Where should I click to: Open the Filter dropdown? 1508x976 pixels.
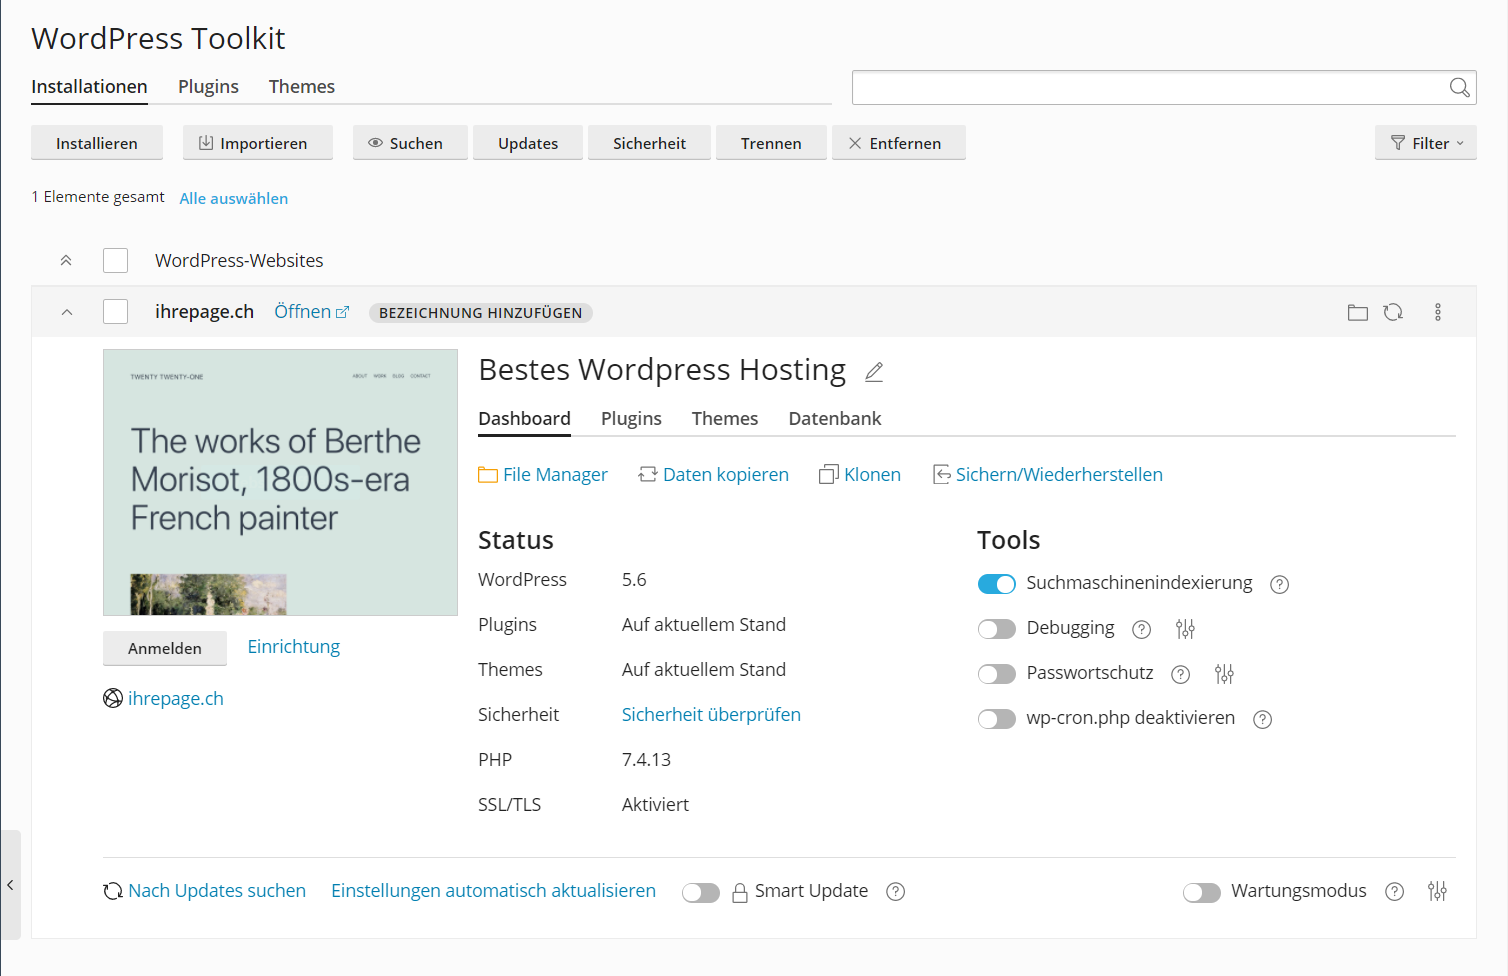(x=1425, y=142)
